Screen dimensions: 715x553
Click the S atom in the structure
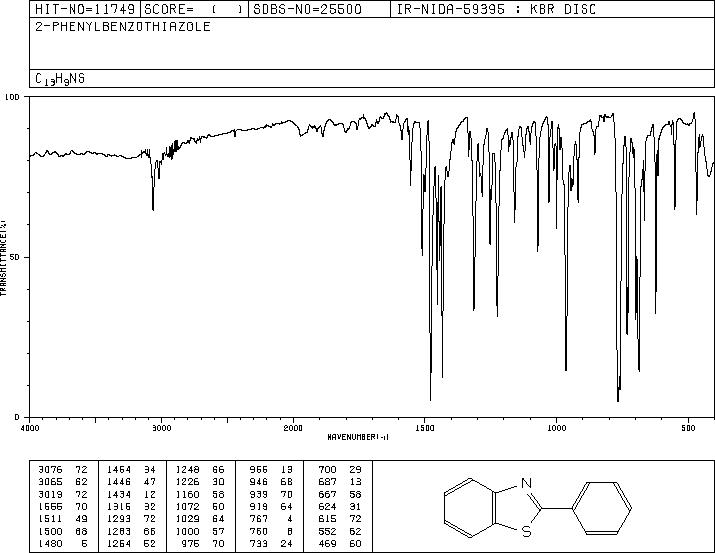pyautogui.click(x=527, y=532)
